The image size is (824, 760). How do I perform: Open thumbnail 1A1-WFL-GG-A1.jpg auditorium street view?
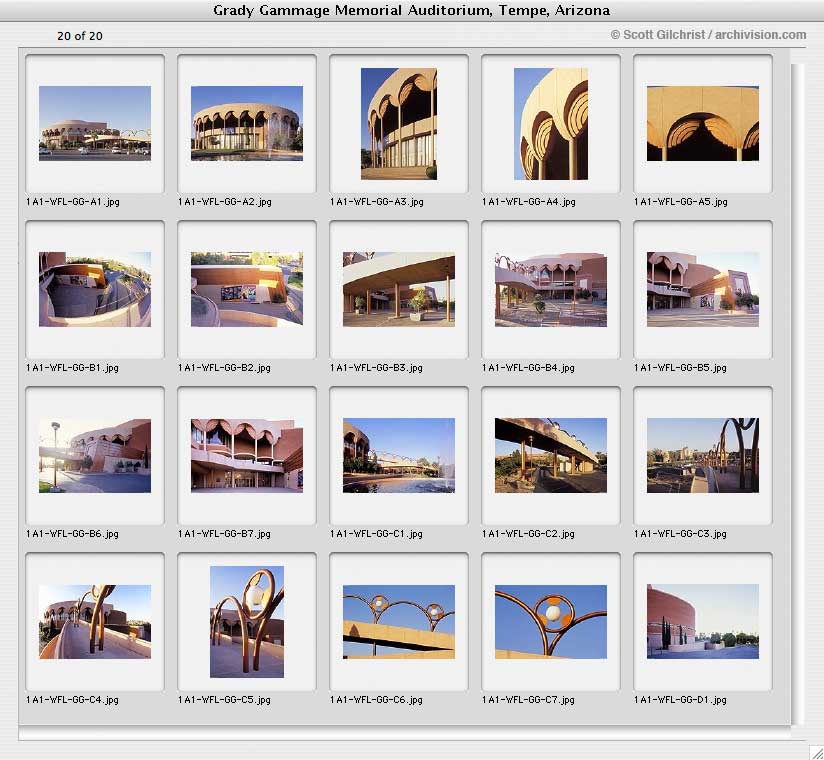[95, 124]
